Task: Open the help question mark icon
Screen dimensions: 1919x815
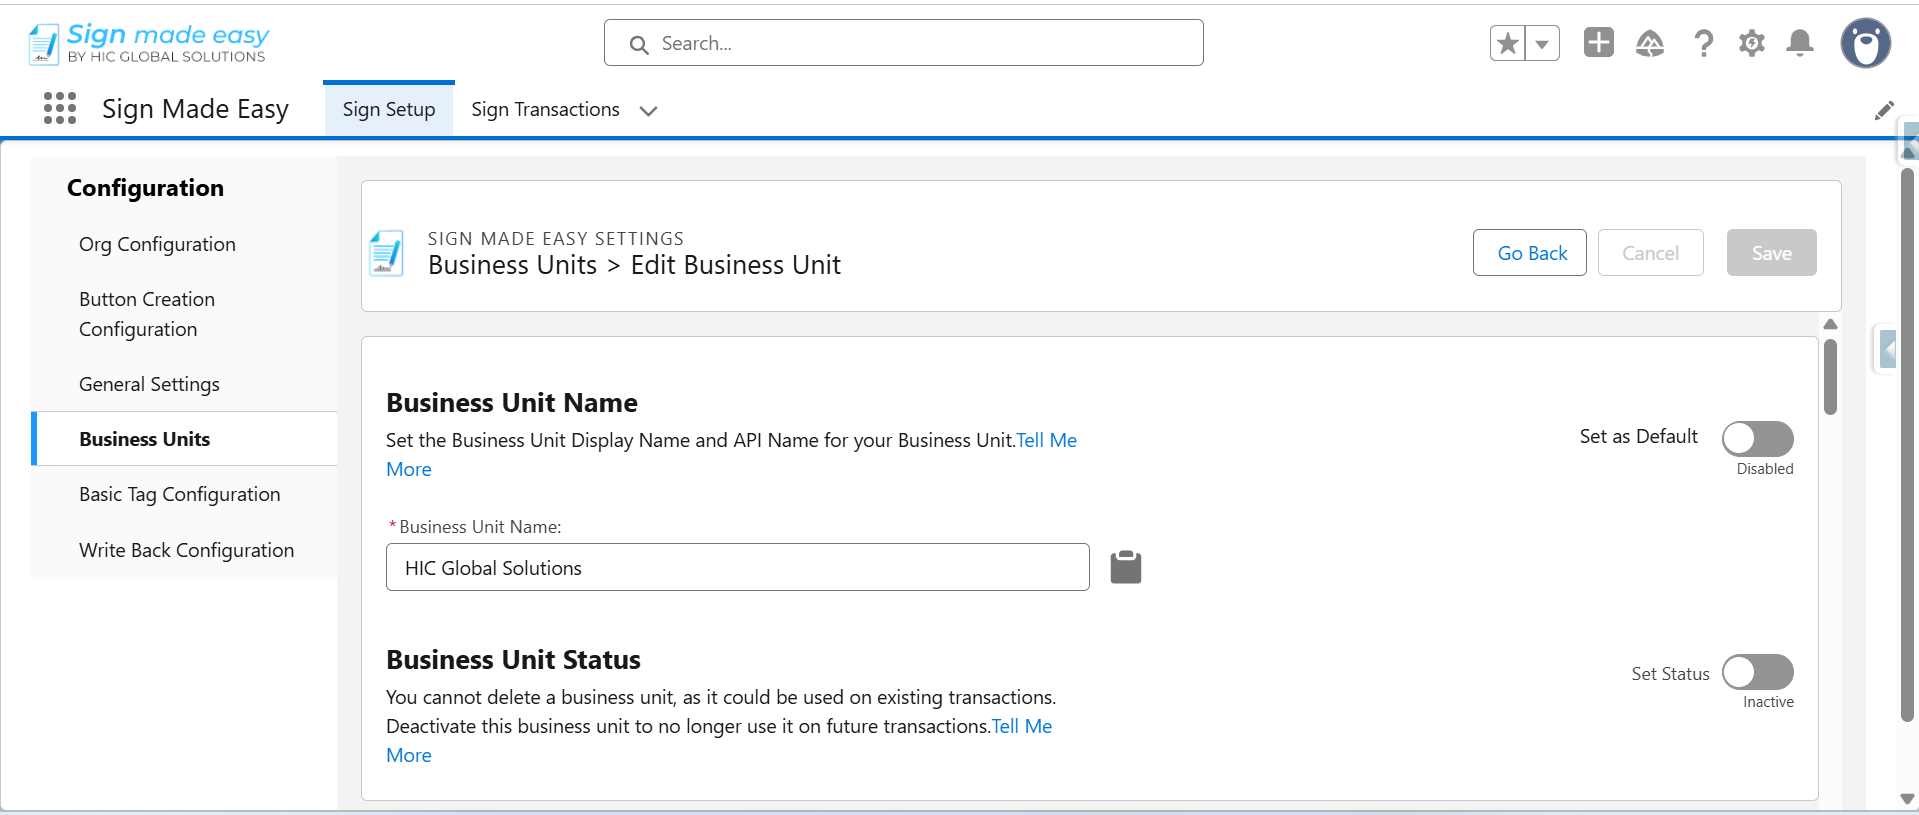Action: pos(1703,43)
